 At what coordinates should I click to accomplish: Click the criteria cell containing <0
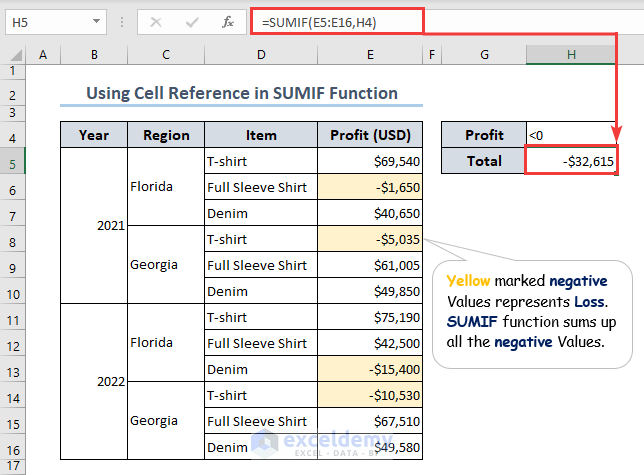571,135
